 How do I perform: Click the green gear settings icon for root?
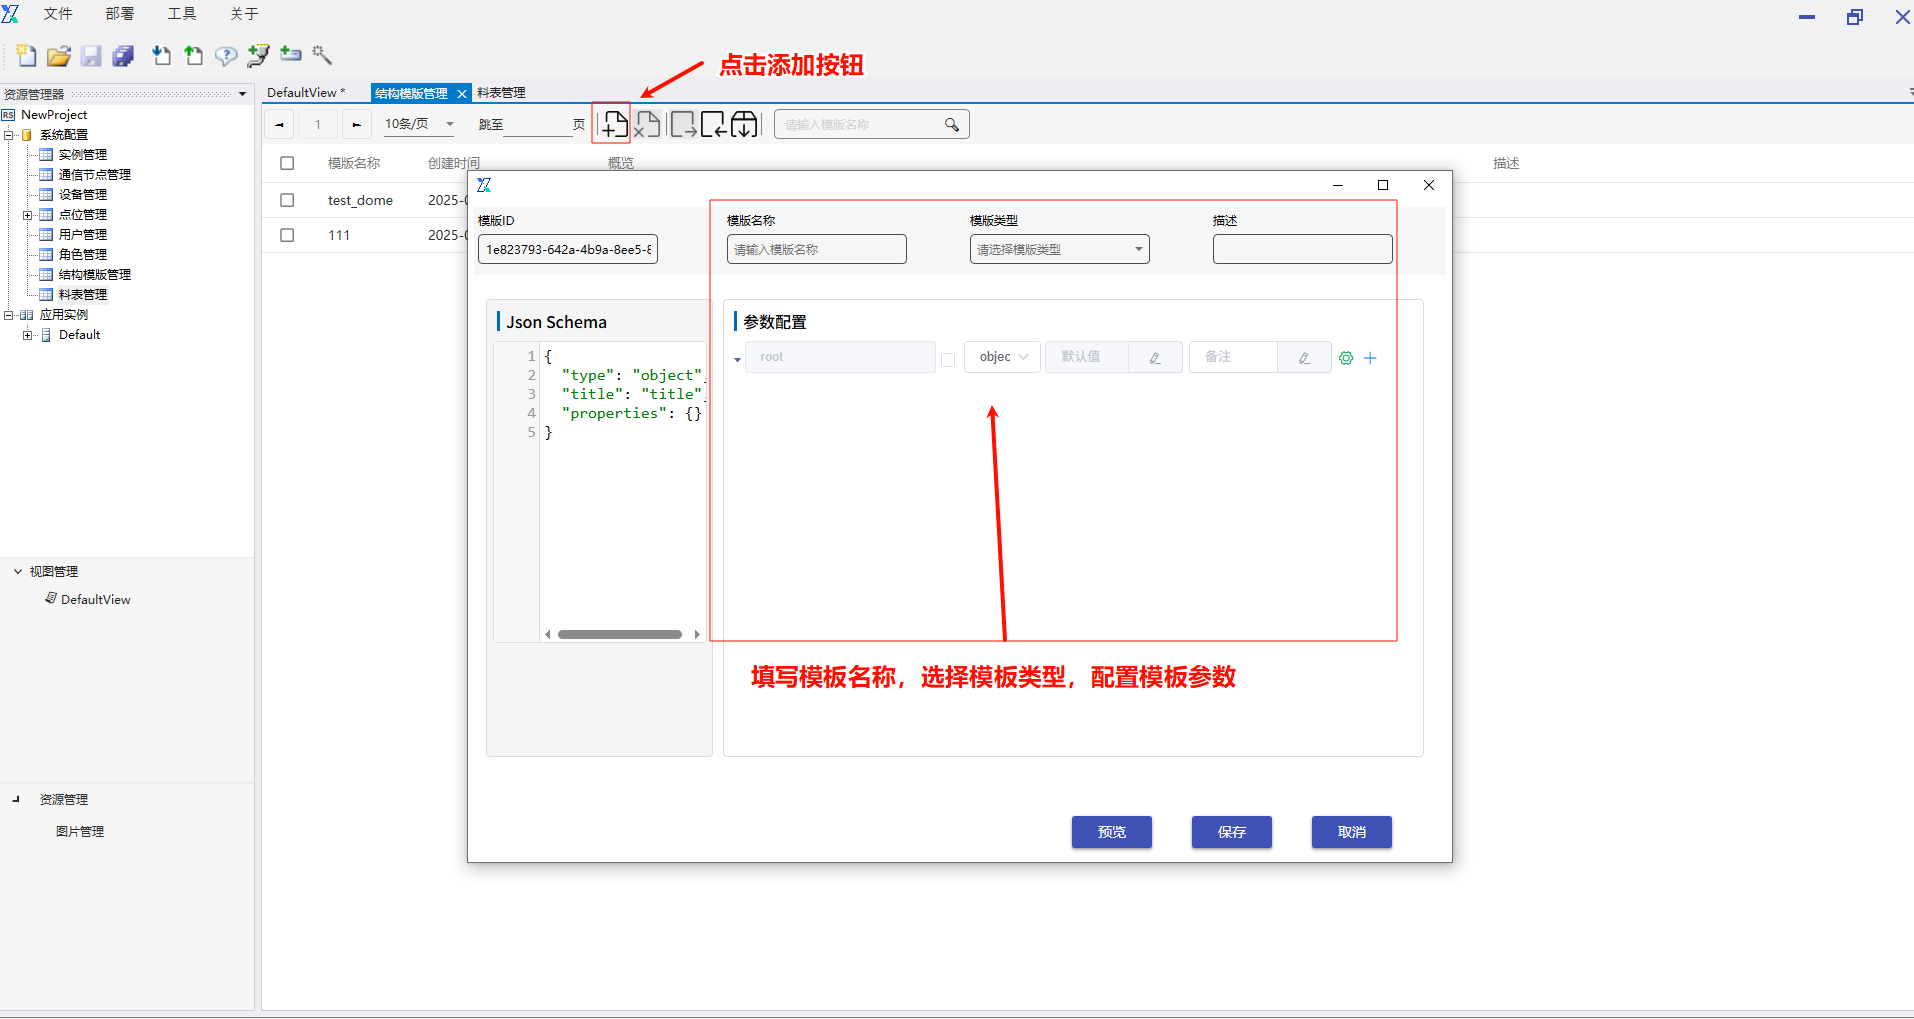coord(1346,358)
